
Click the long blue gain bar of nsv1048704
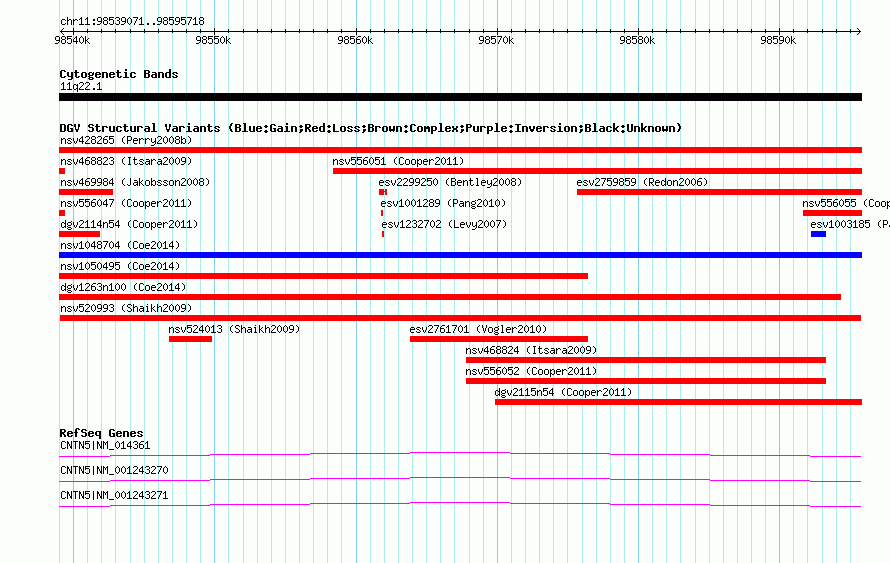(x=460, y=255)
